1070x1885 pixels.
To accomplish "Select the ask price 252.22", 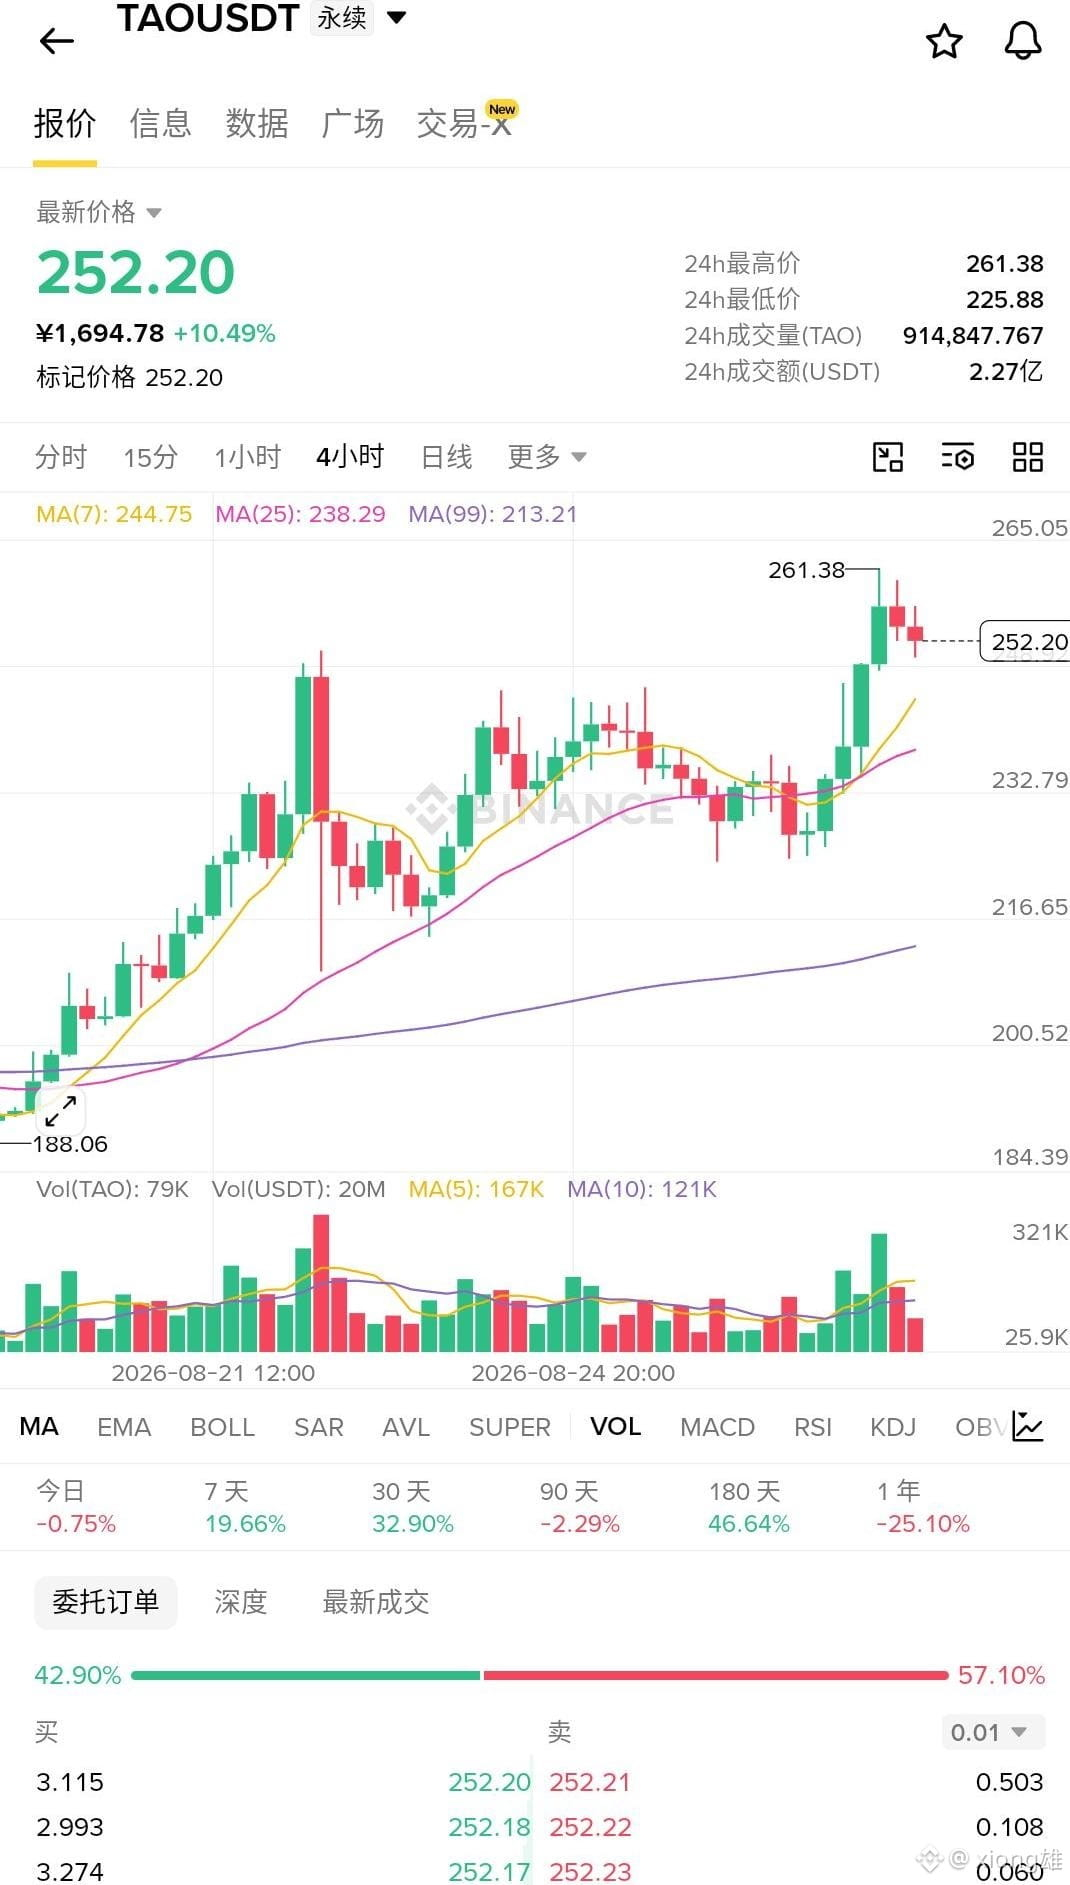I will (x=590, y=1827).
